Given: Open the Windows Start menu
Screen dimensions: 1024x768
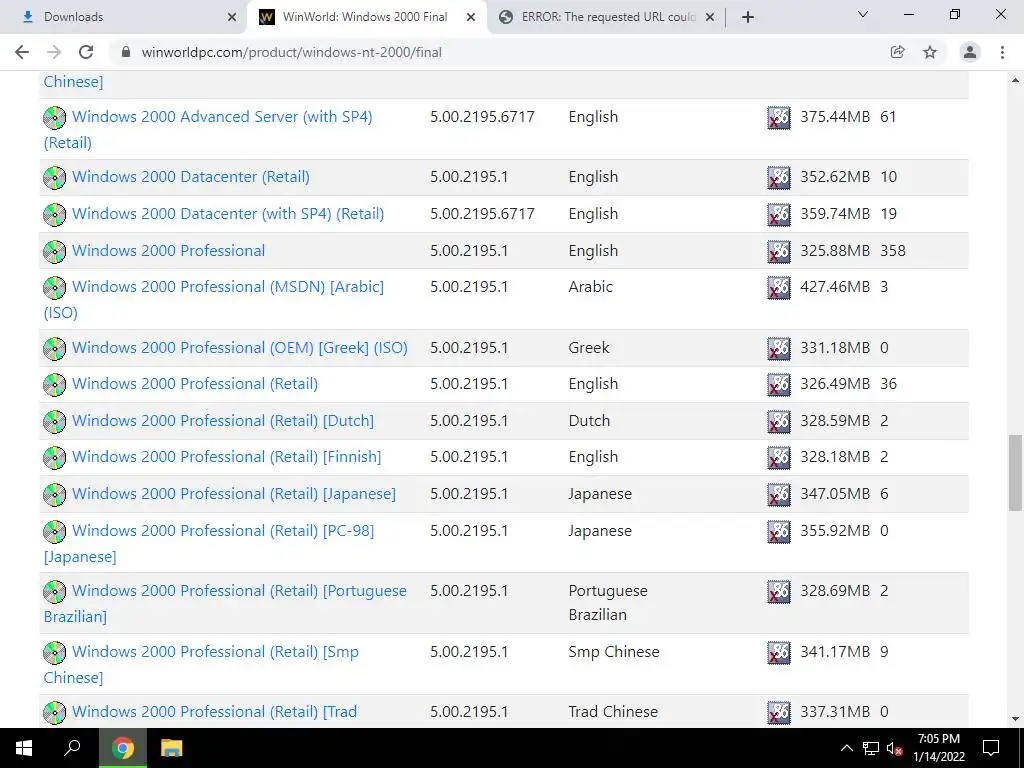Looking at the screenshot, I should (x=24, y=748).
